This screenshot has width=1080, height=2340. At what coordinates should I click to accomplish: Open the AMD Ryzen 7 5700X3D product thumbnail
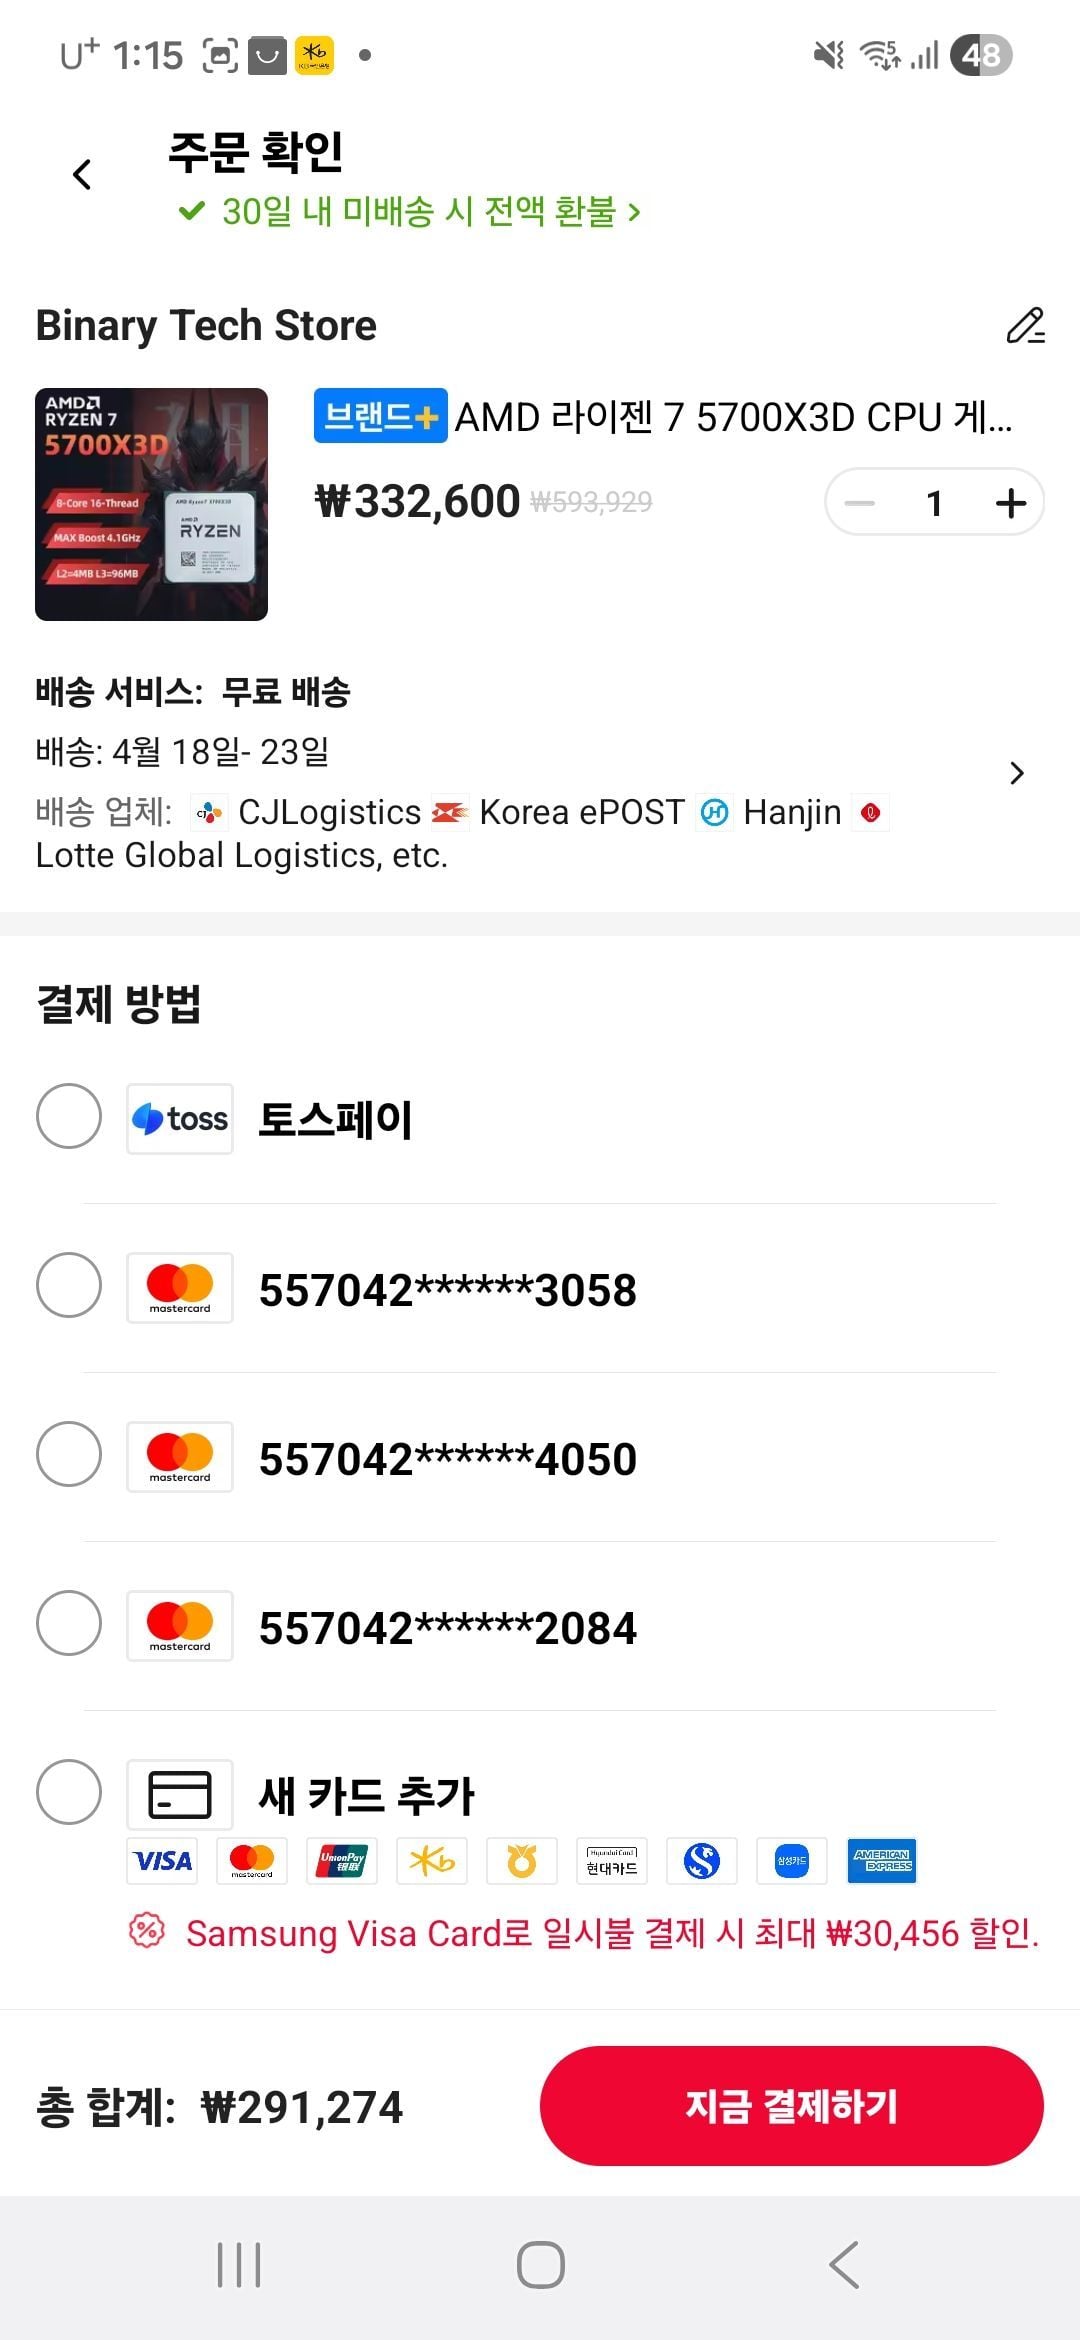pos(151,504)
